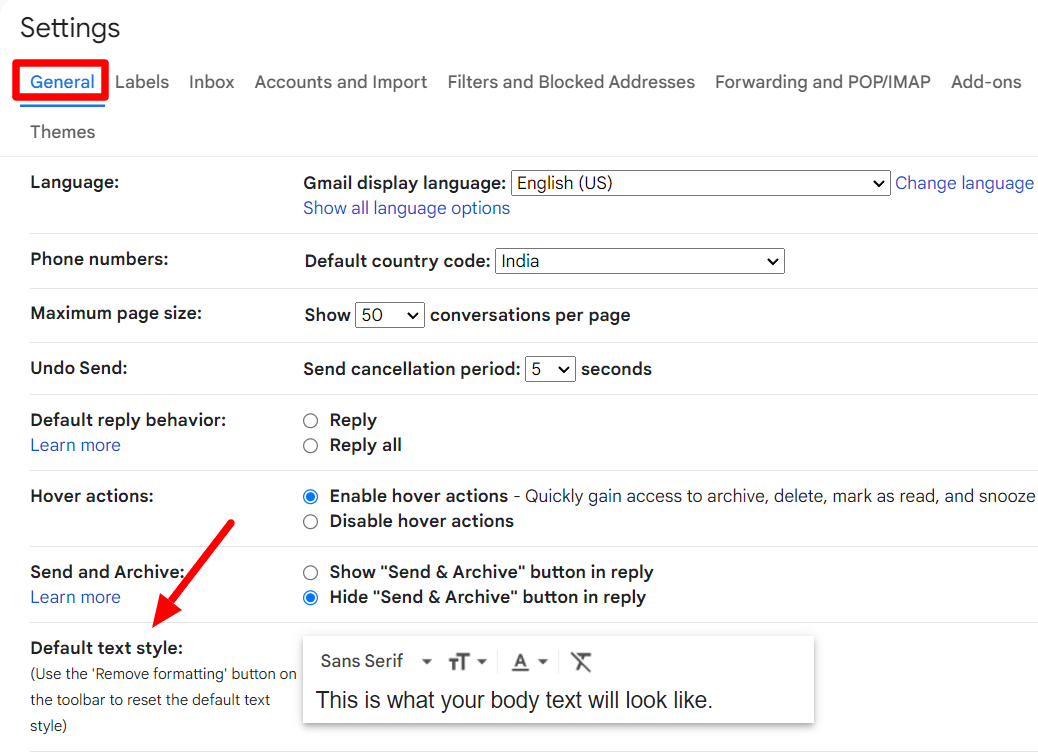The height and width of the screenshot is (755, 1038).
Task: Select Enable hover actions option
Action: tap(310, 496)
